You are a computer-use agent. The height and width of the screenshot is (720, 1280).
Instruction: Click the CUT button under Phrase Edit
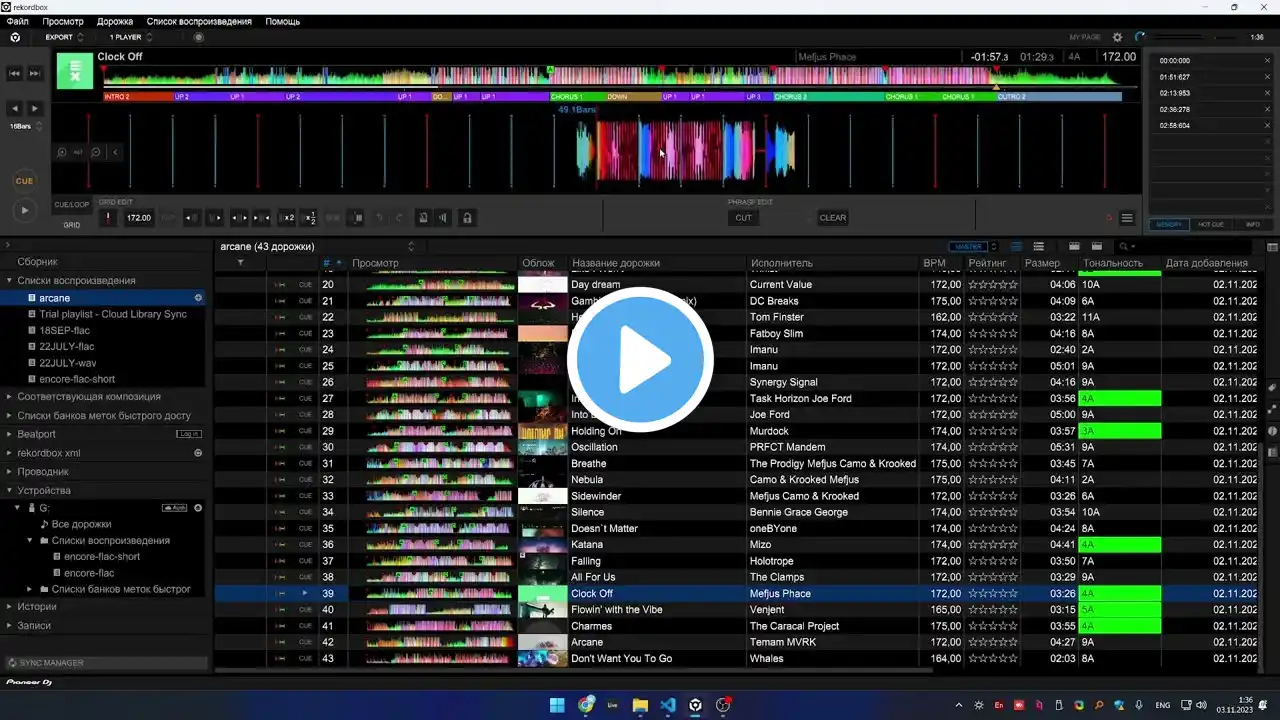[x=743, y=217]
